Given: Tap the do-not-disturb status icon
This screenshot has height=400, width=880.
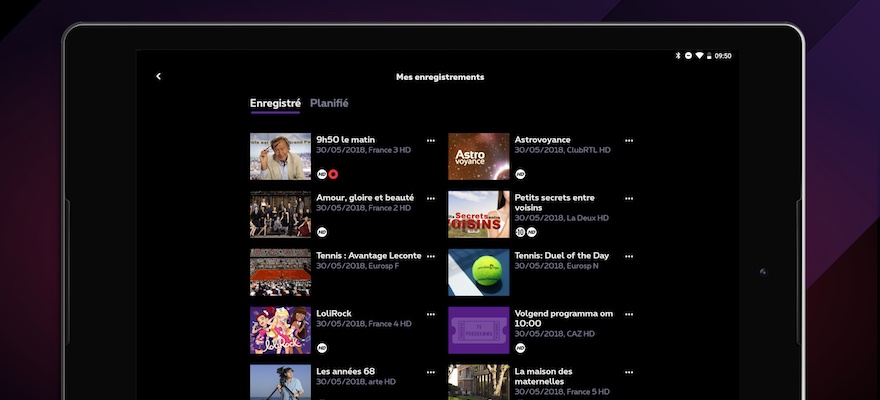Looking at the screenshot, I should [x=689, y=56].
